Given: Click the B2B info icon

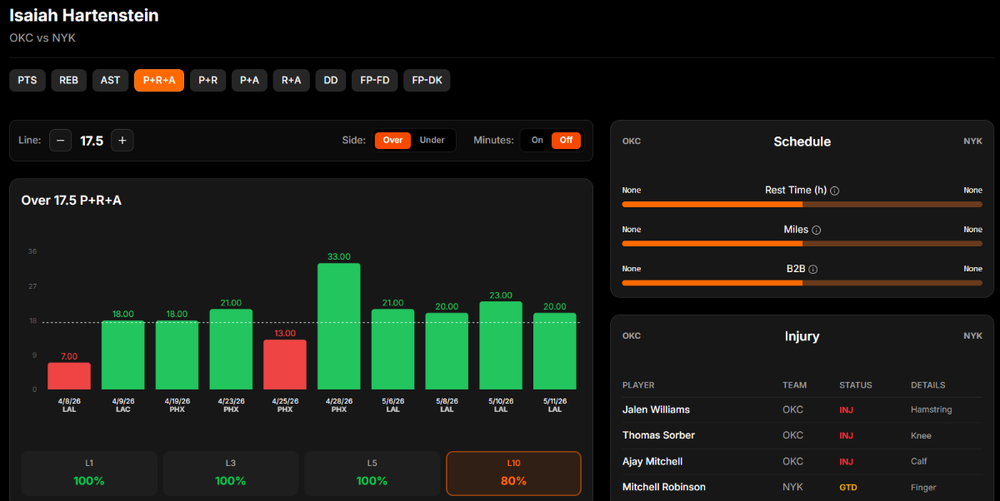Looking at the screenshot, I should point(813,270).
